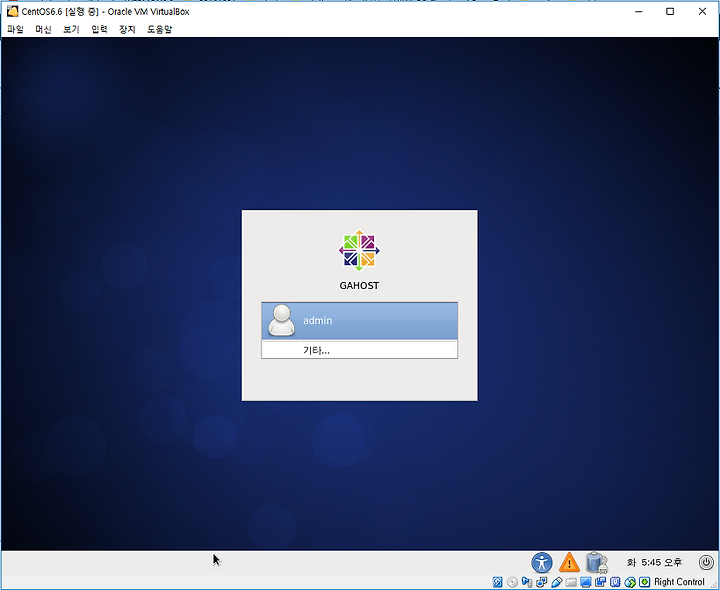Click the CentOS logo above GAHOST

[x=359, y=250]
